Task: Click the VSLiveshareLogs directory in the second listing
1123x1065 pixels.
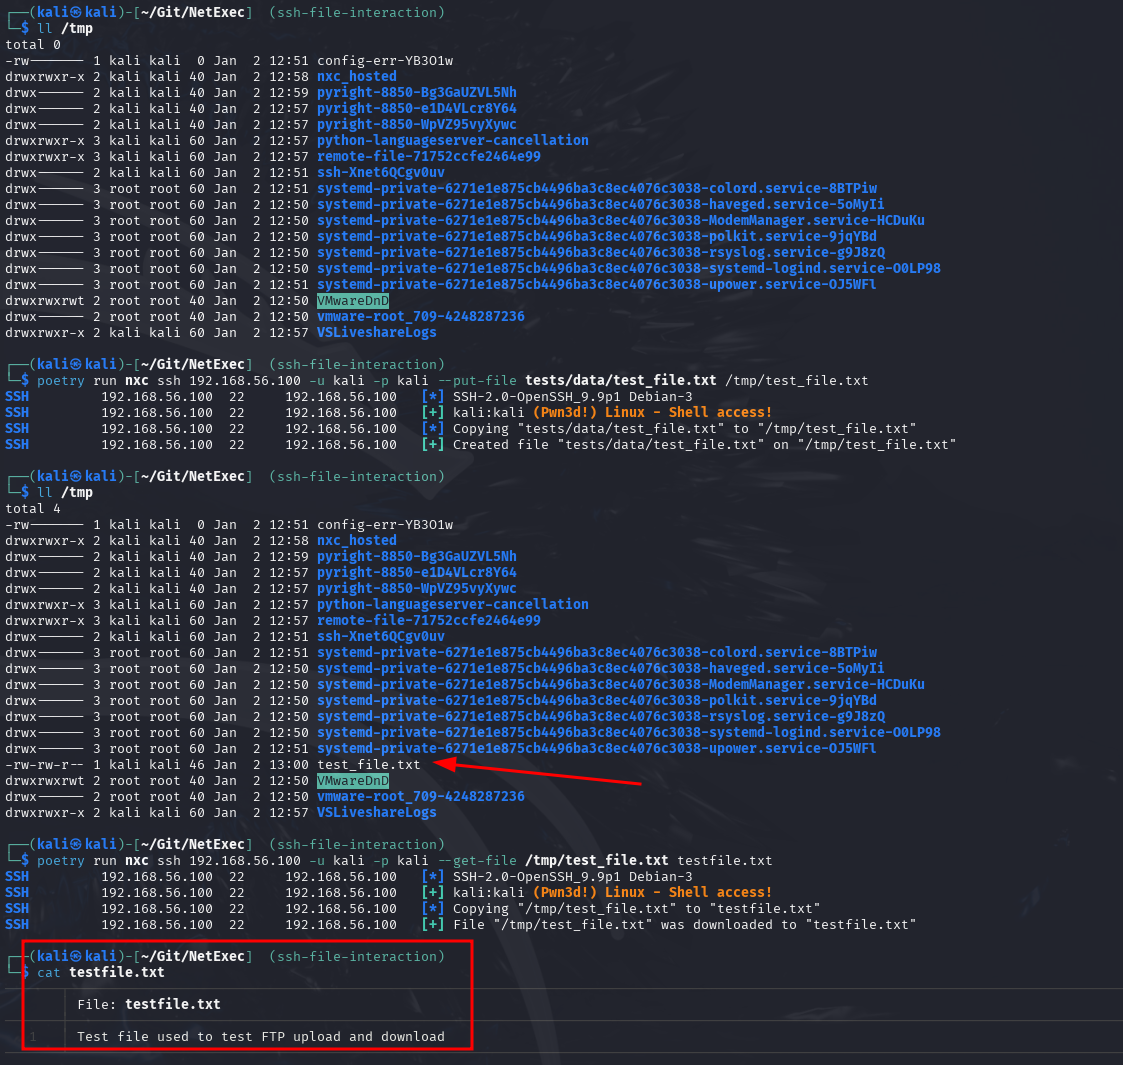Action: tap(376, 812)
